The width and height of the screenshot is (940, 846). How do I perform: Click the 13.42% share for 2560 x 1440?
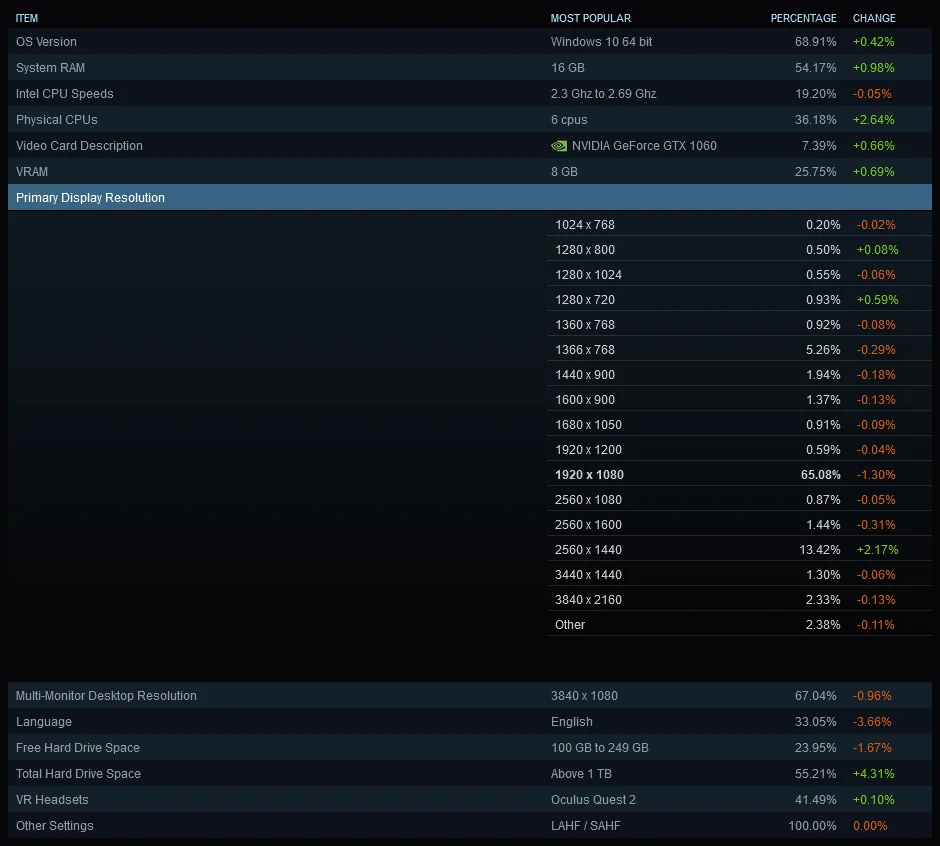pos(820,550)
